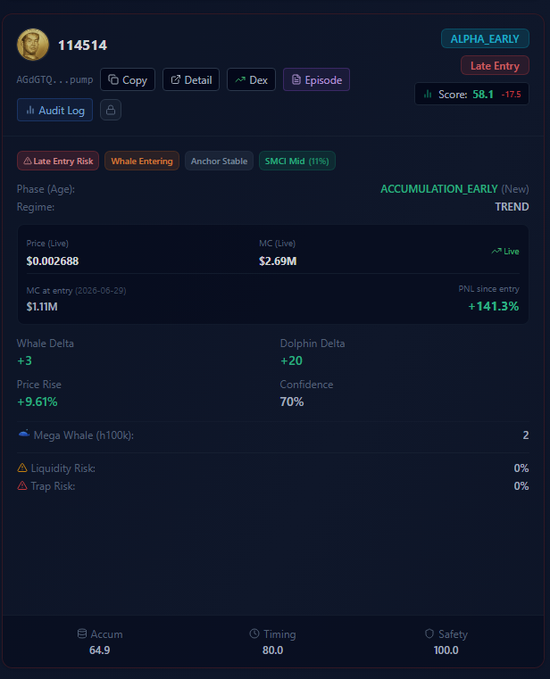Click the yellow Liquidity Risk warning icon
This screenshot has height=679, width=550.
tap(22, 468)
